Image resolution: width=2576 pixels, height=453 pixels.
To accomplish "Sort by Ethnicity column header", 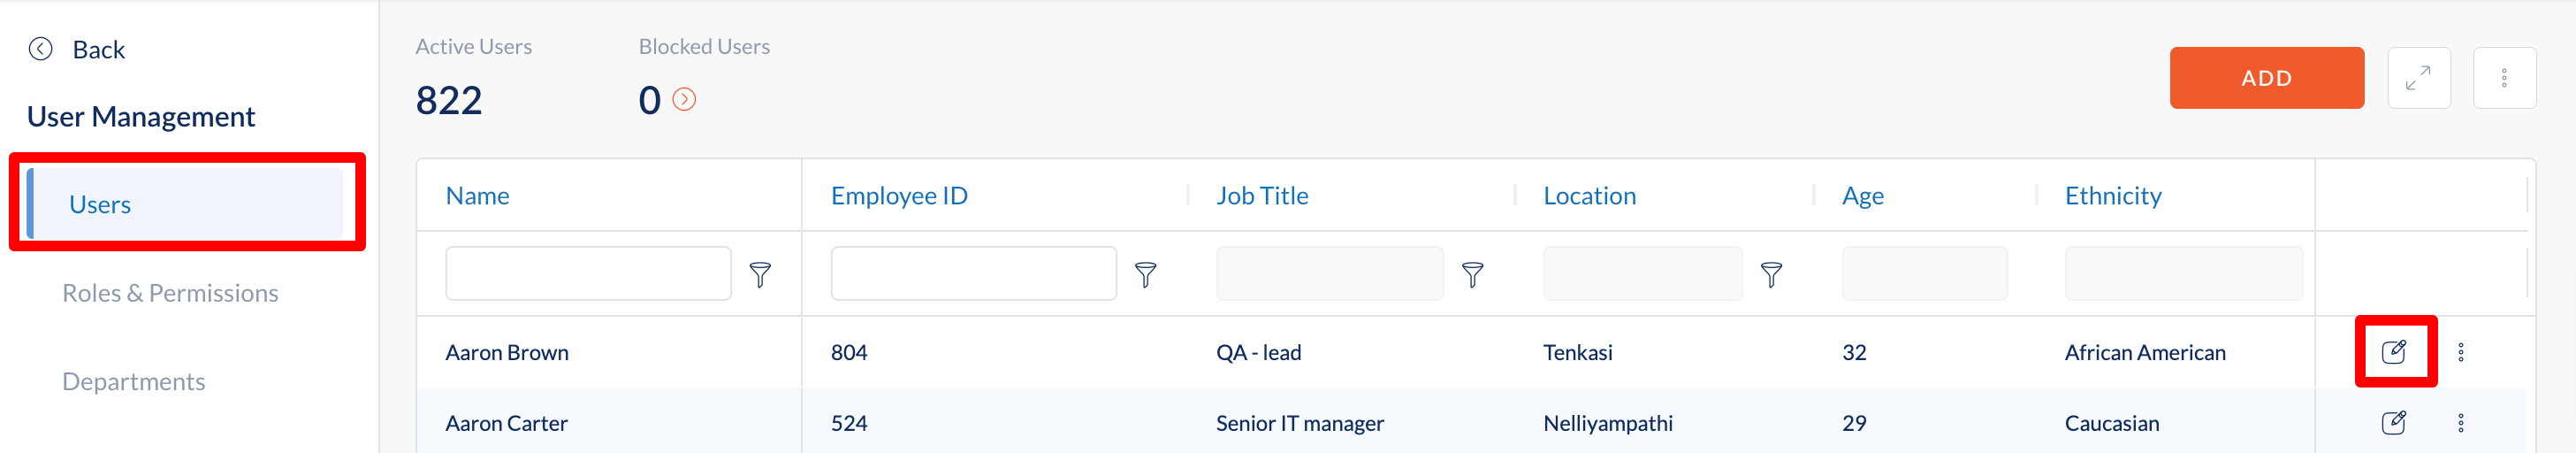I will tap(2113, 196).
